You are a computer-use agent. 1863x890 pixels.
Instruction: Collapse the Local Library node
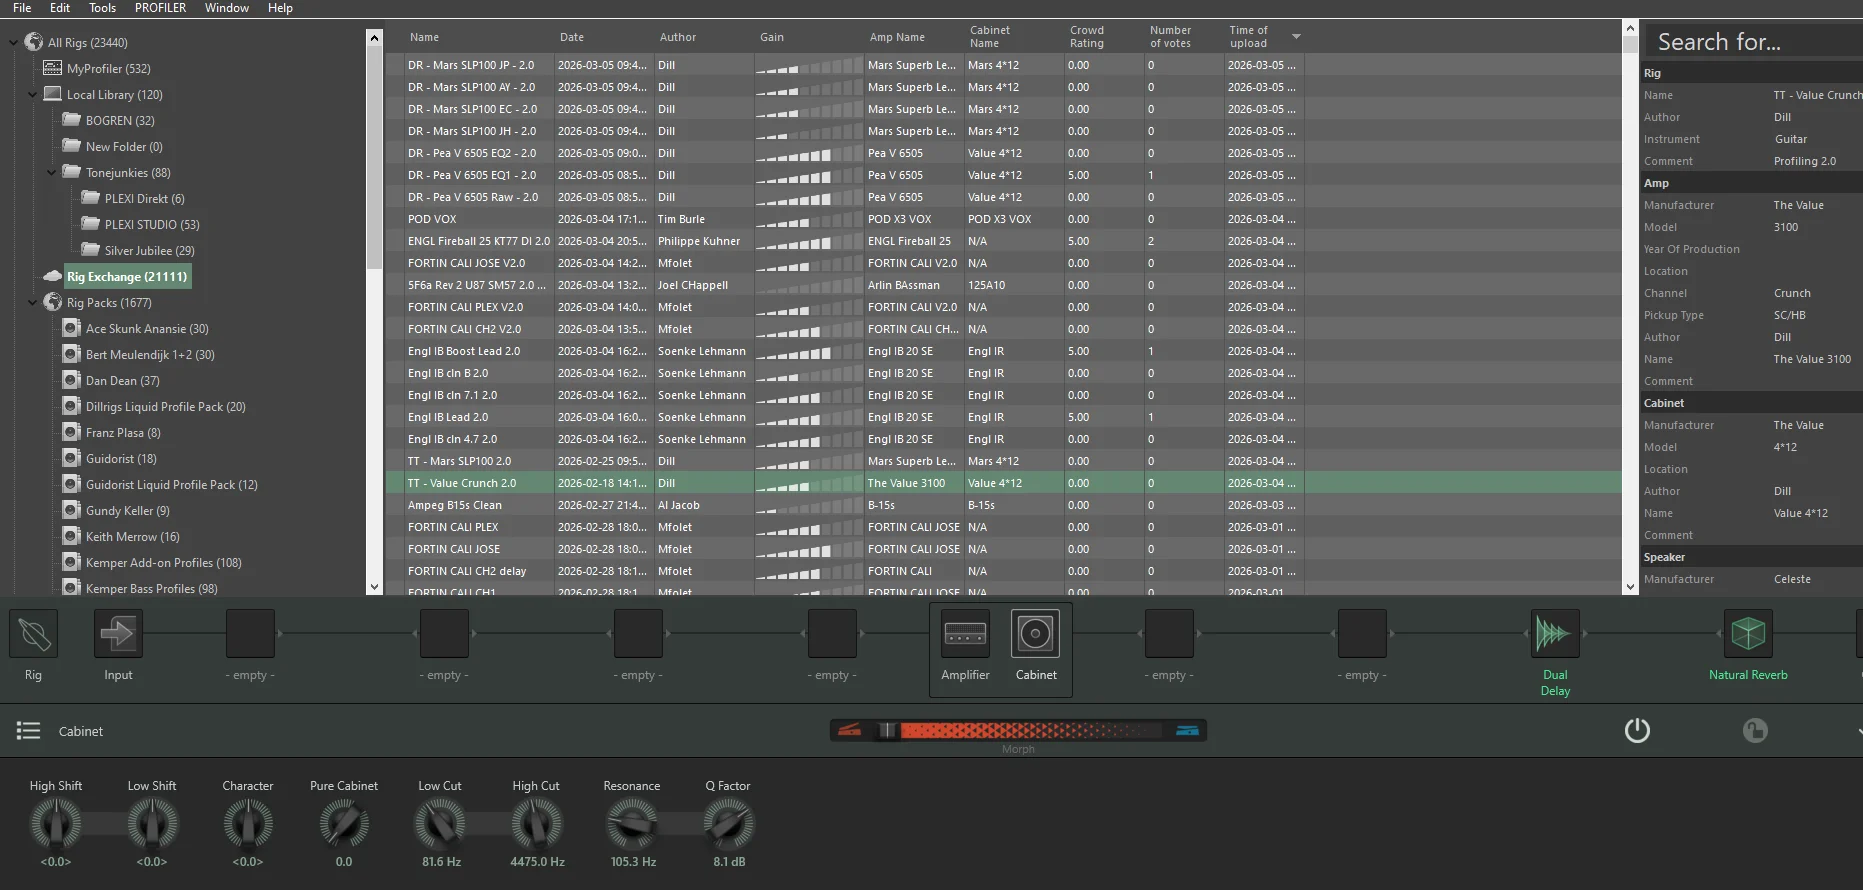pyautogui.click(x=32, y=94)
